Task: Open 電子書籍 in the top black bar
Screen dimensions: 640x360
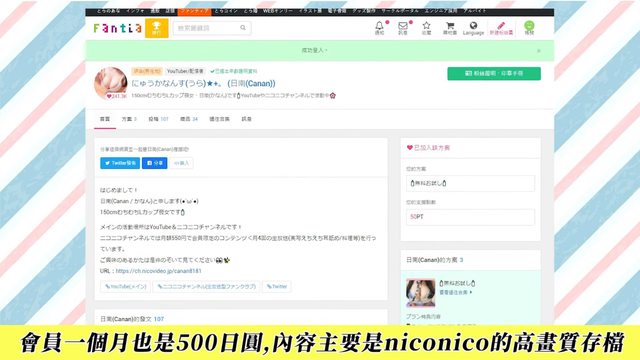Action: (x=337, y=11)
